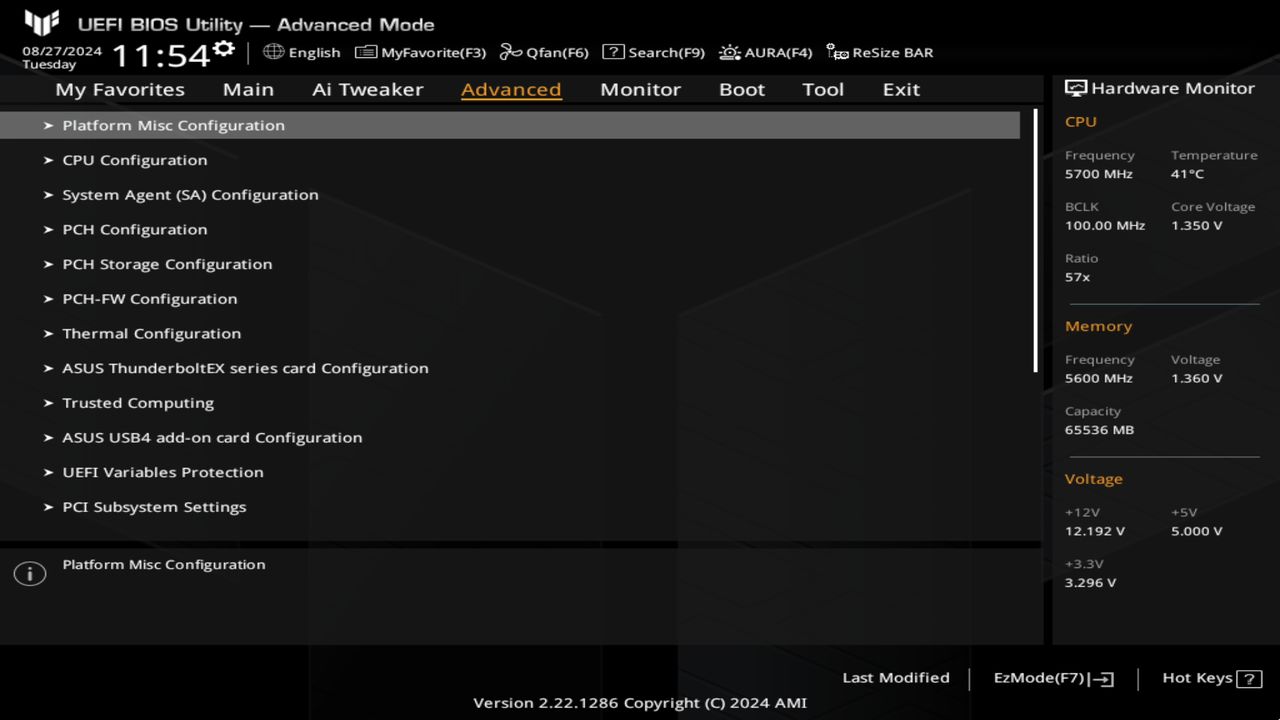
Task: Click the 5600 MHz memory frequency value
Action: [x=1099, y=379]
